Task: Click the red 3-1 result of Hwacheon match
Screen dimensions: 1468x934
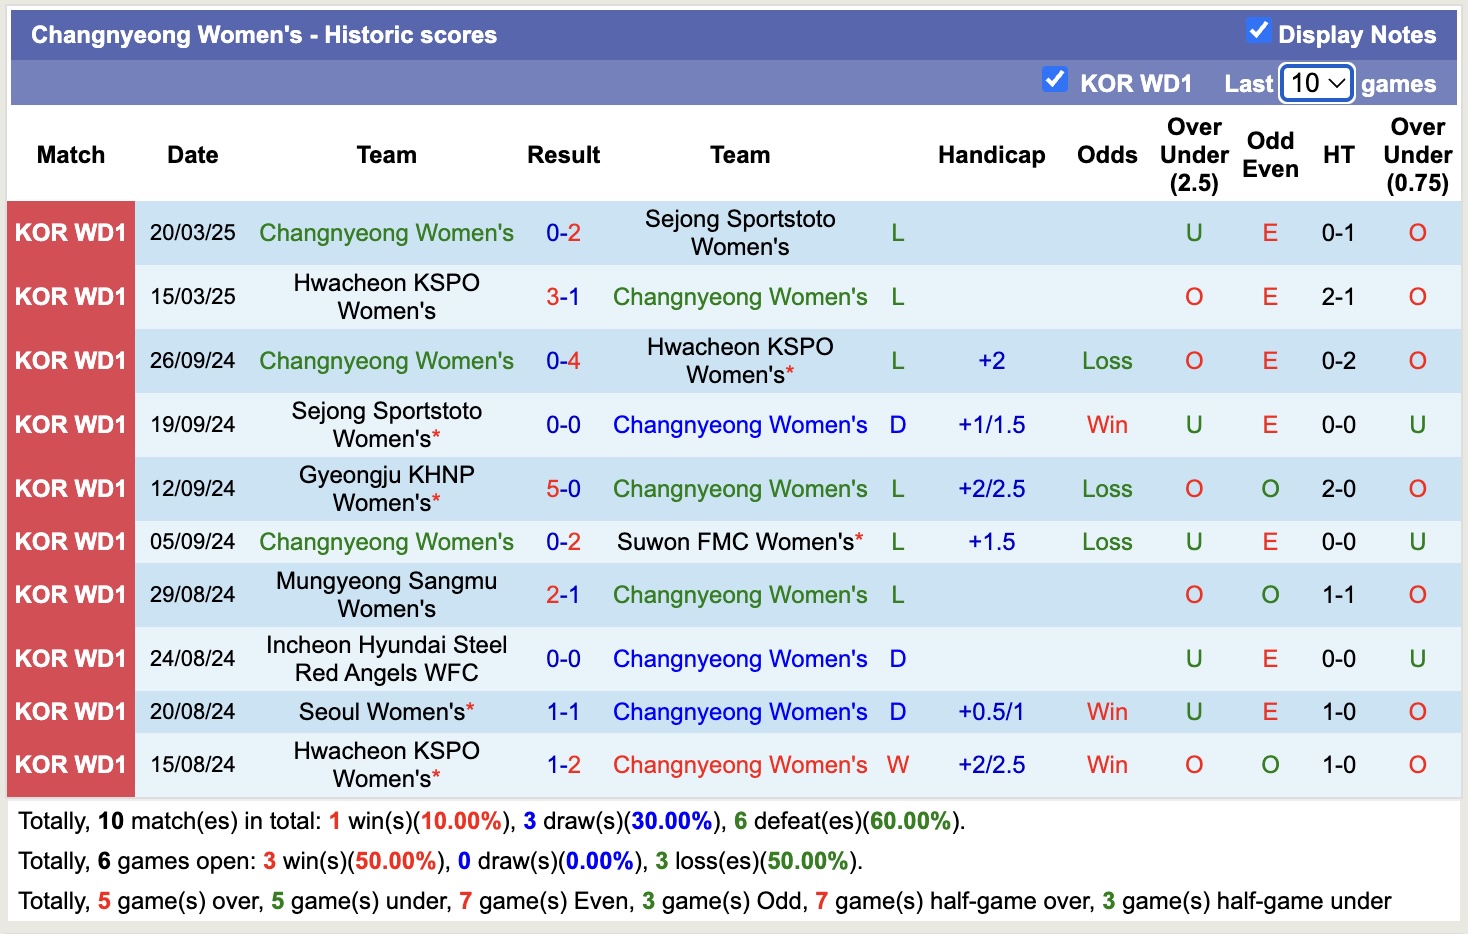Action: 563,296
